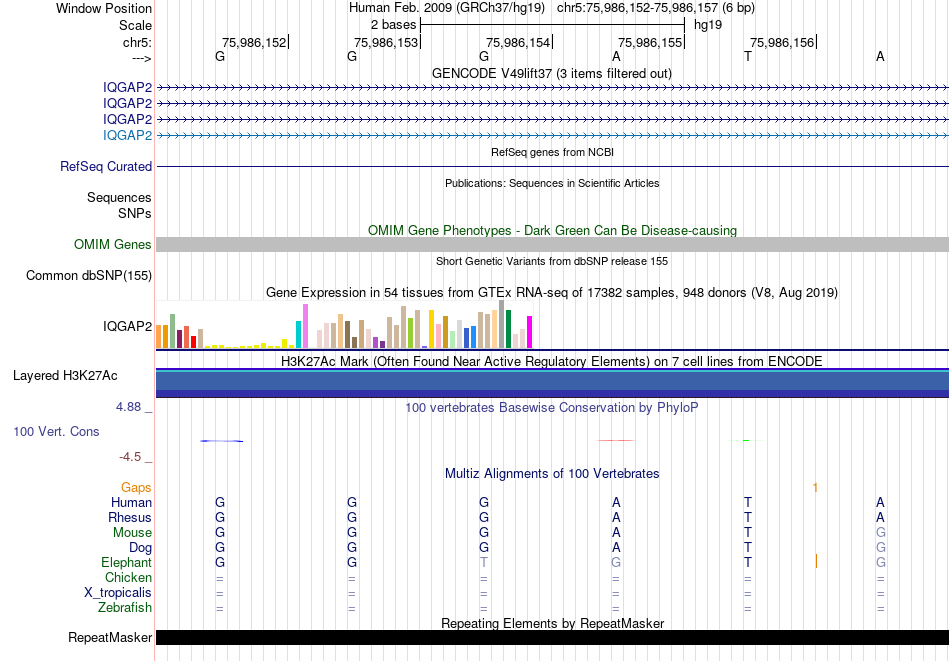Image resolution: width=950 pixels, height=661 pixels.
Task: Click the chr5: ruler label
Action: coord(138,42)
